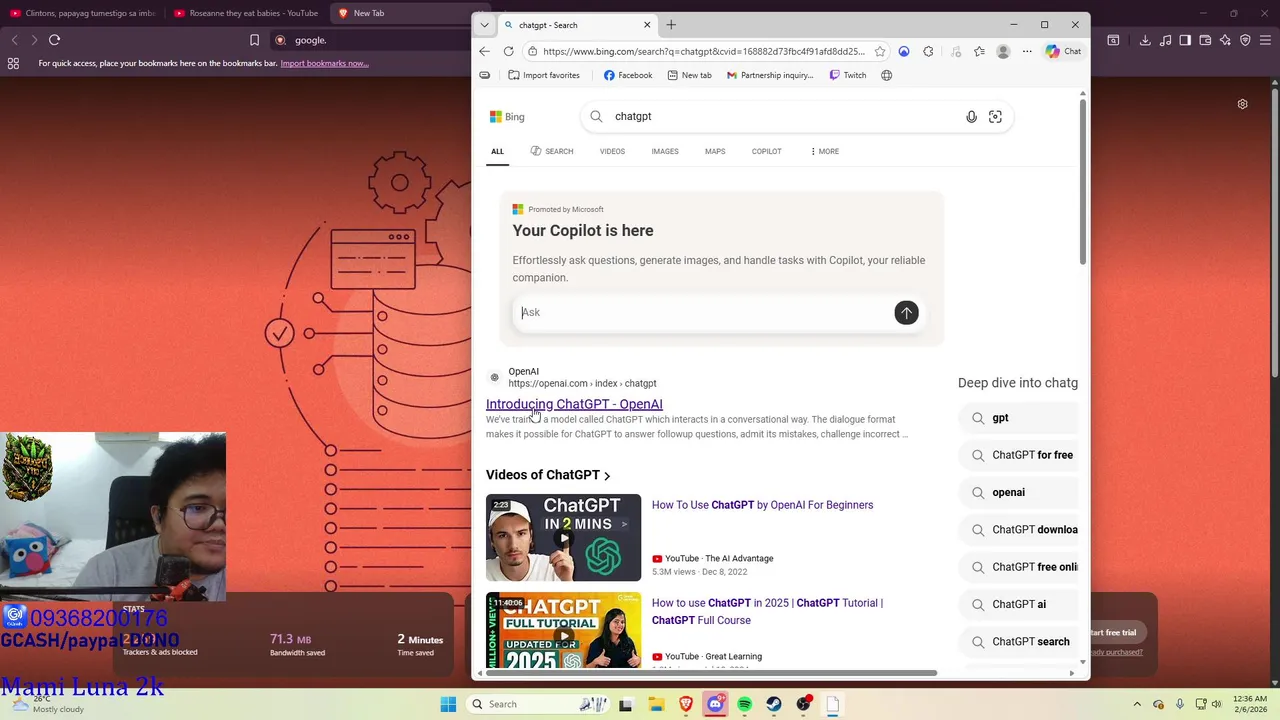
Task: Start voice search with microphone icon
Action: [x=971, y=117]
